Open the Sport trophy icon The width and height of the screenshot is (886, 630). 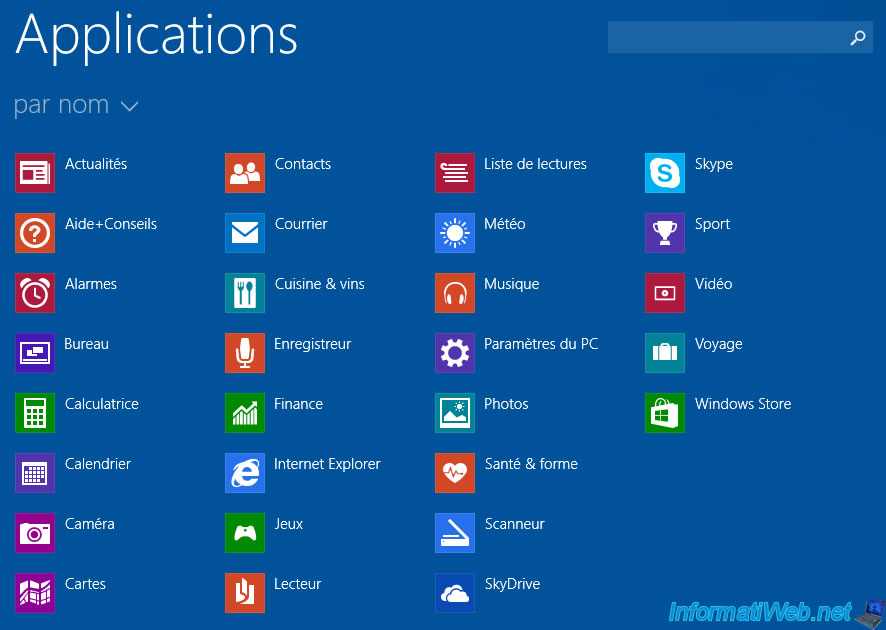pyautogui.click(x=665, y=233)
